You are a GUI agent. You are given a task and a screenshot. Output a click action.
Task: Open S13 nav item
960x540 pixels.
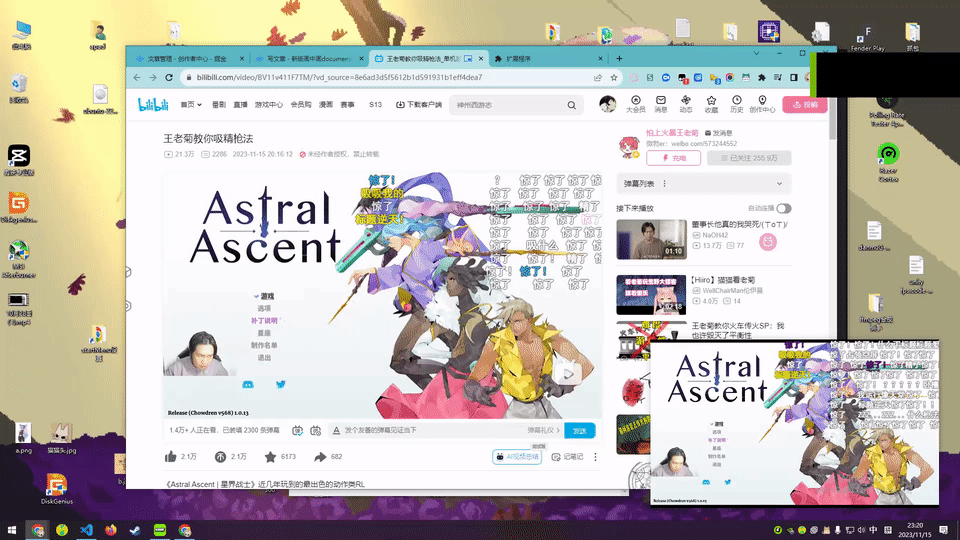click(x=375, y=105)
